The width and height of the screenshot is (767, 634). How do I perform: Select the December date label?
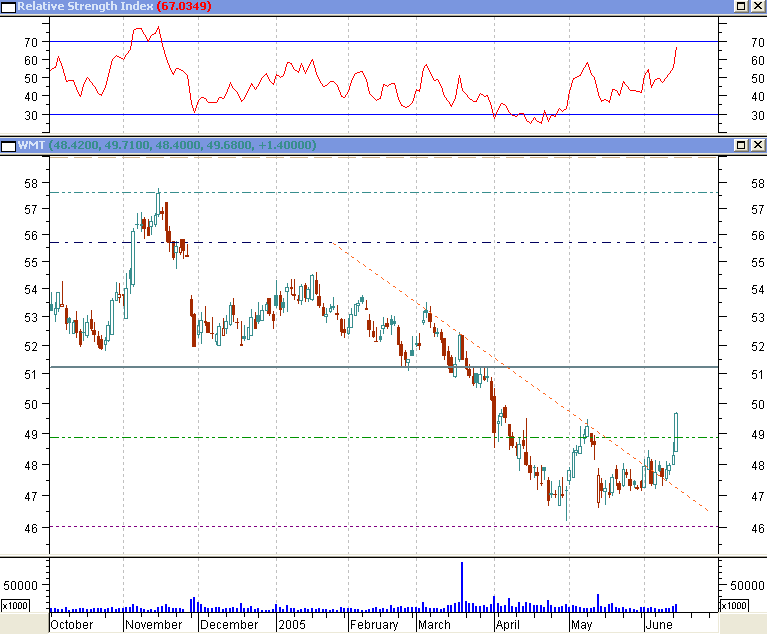click(x=229, y=625)
